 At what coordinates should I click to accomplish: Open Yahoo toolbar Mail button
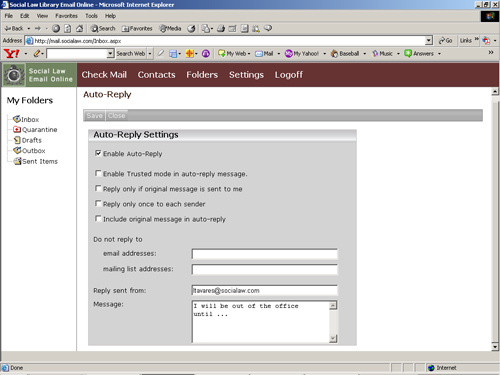[264, 54]
